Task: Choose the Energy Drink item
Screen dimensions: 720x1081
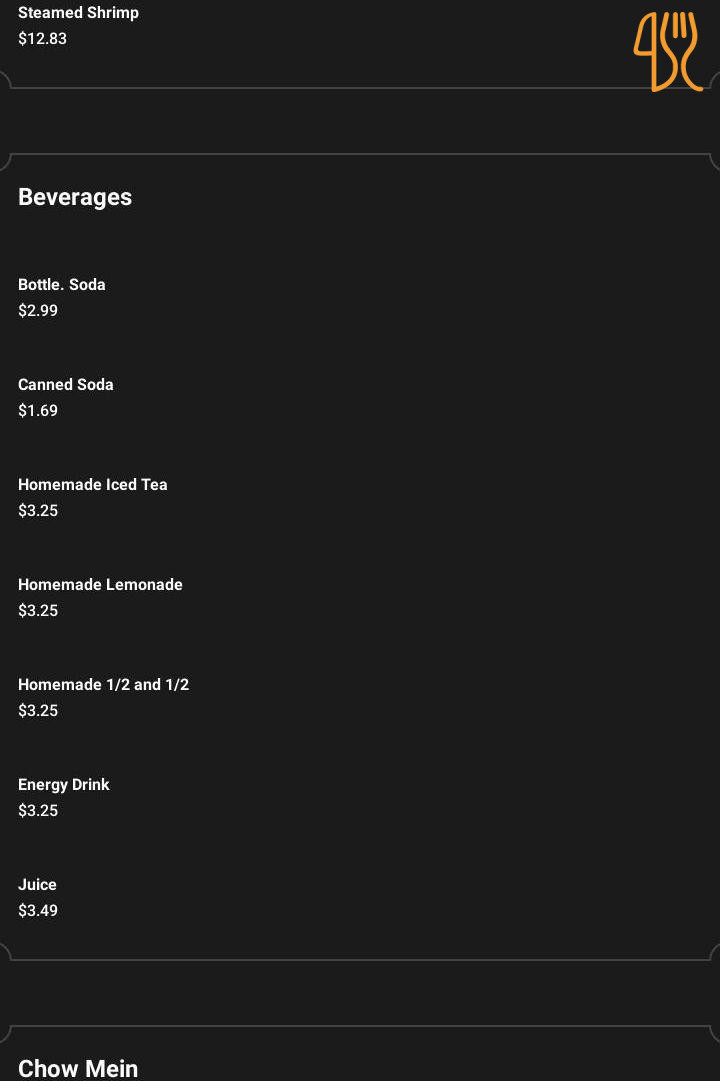Action: tap(64, 785)
